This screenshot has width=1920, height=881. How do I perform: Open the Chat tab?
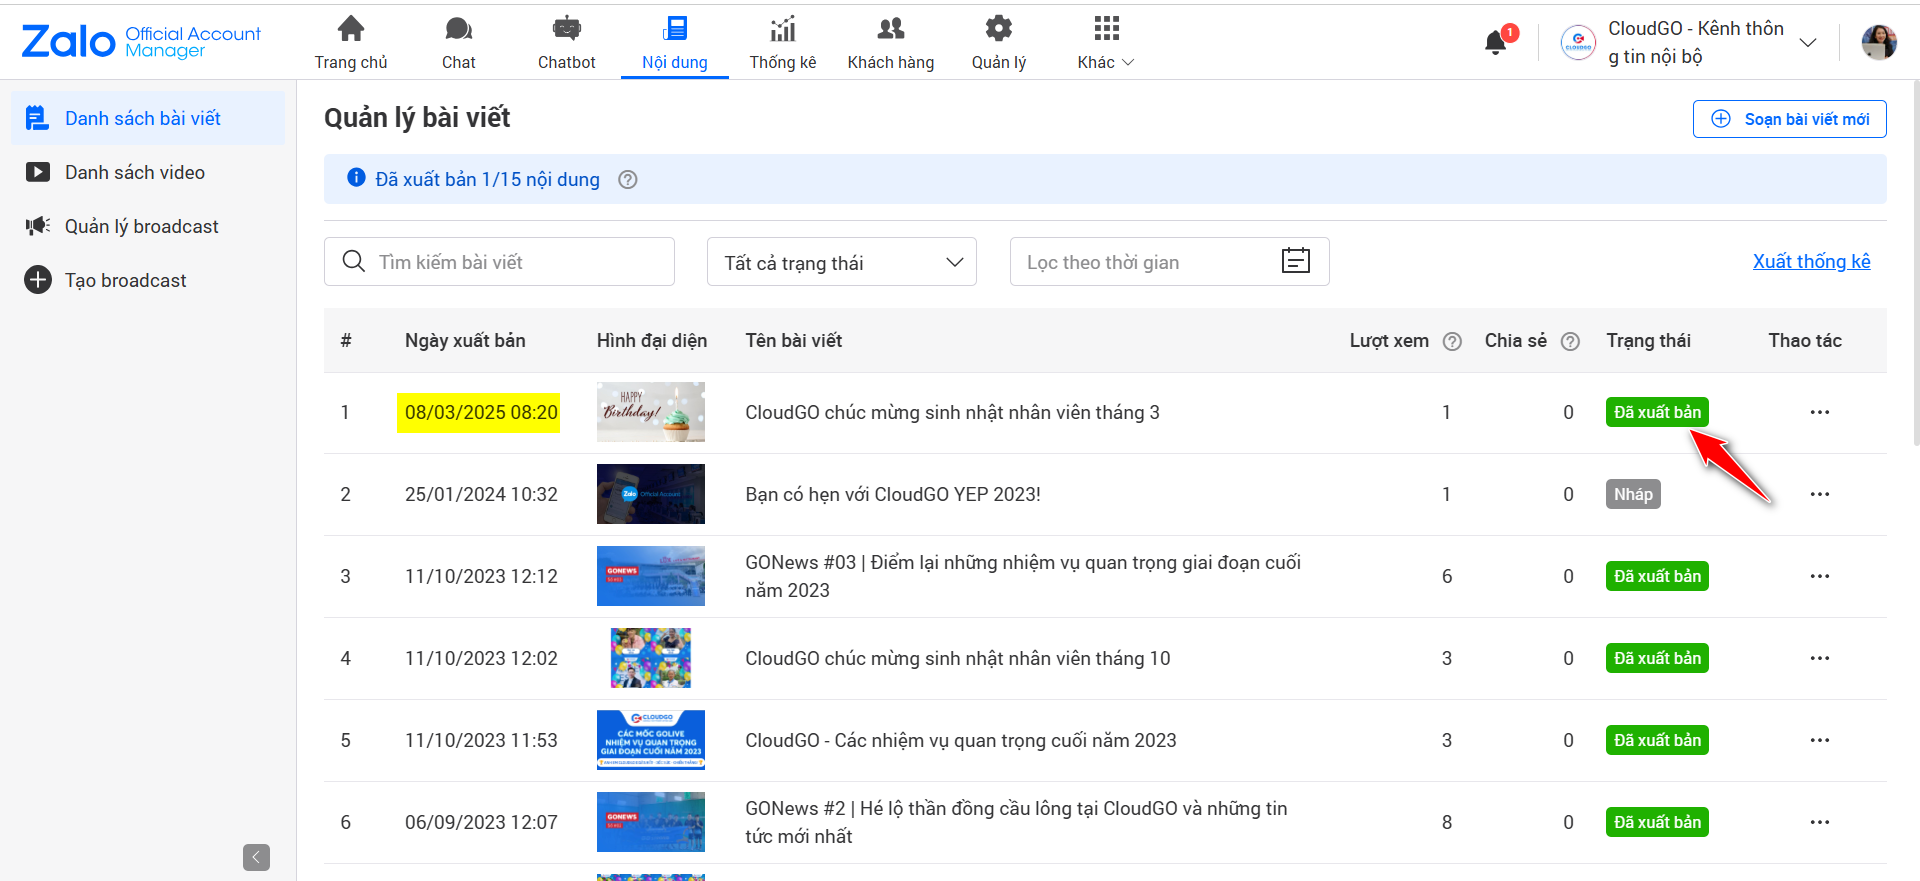[x=459, y=43]
